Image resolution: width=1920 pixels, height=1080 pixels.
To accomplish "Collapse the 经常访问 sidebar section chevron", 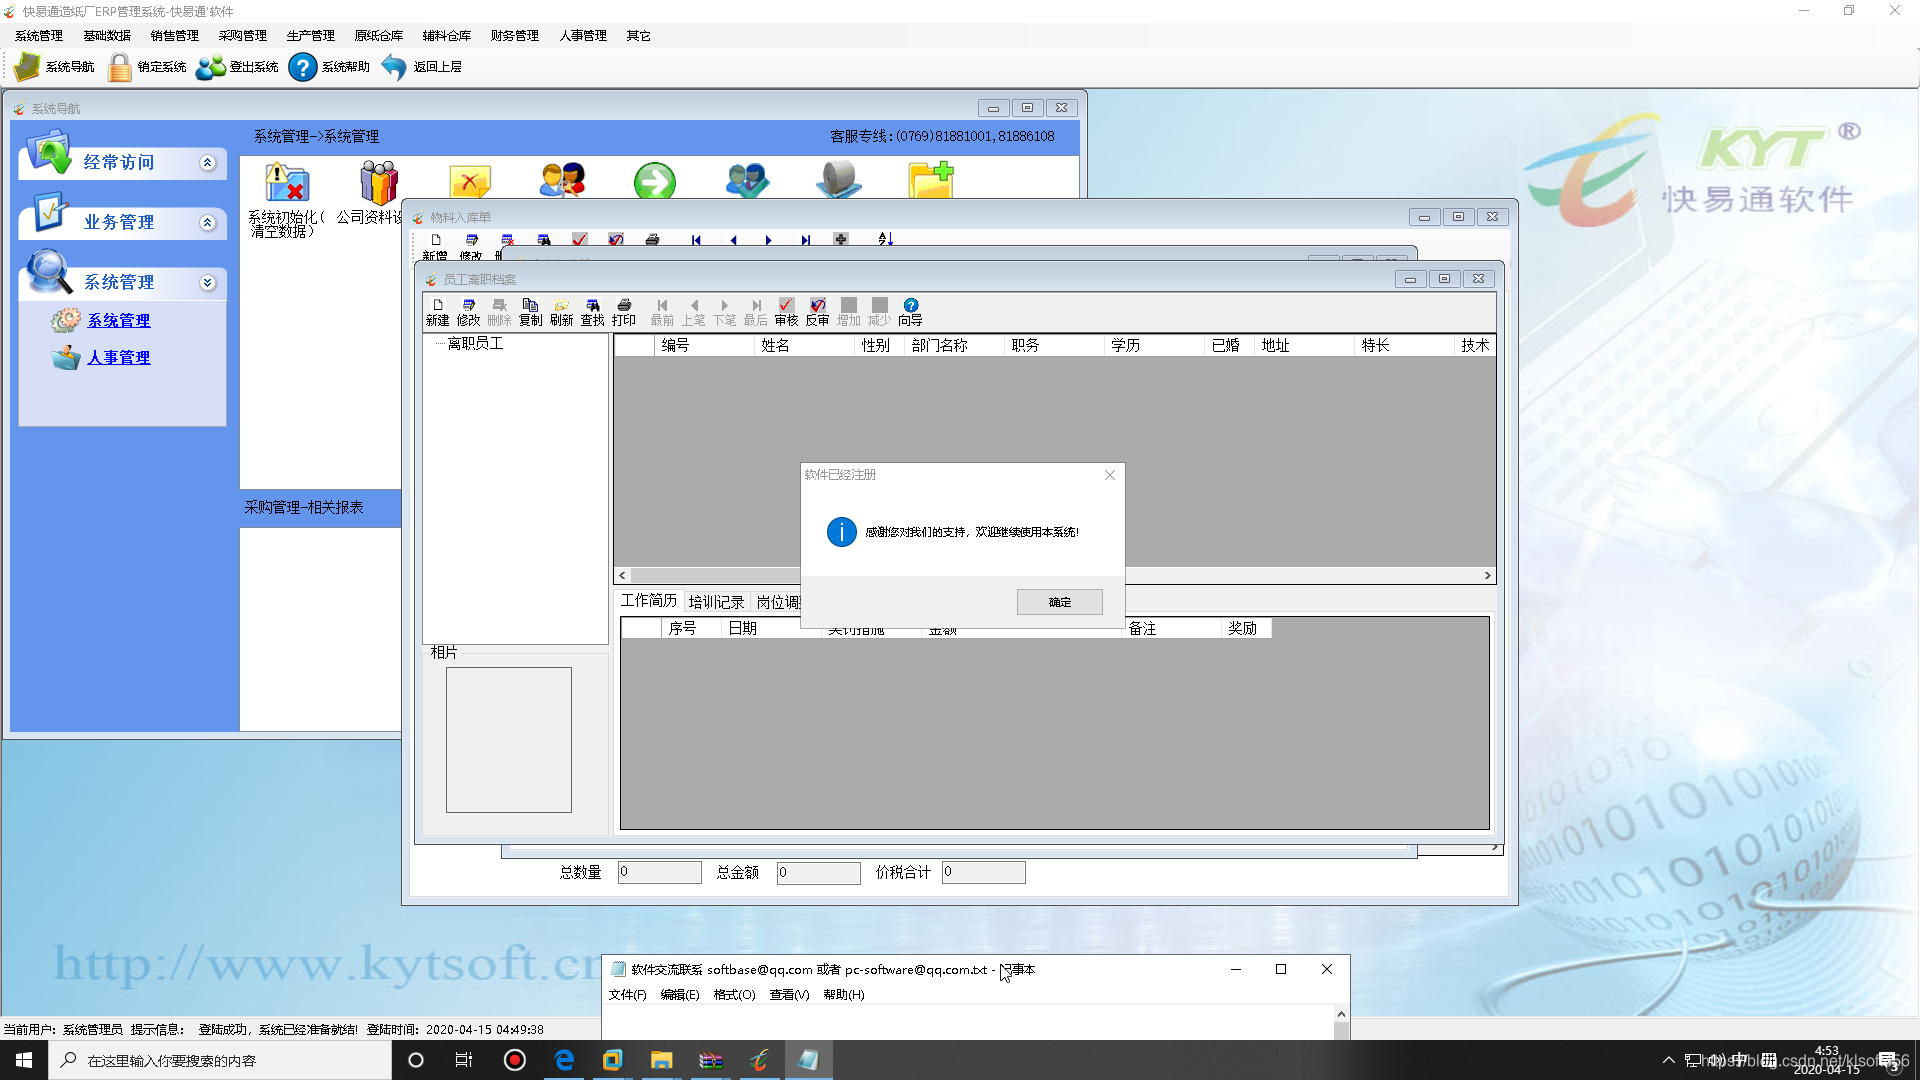I will pos(208,163).
